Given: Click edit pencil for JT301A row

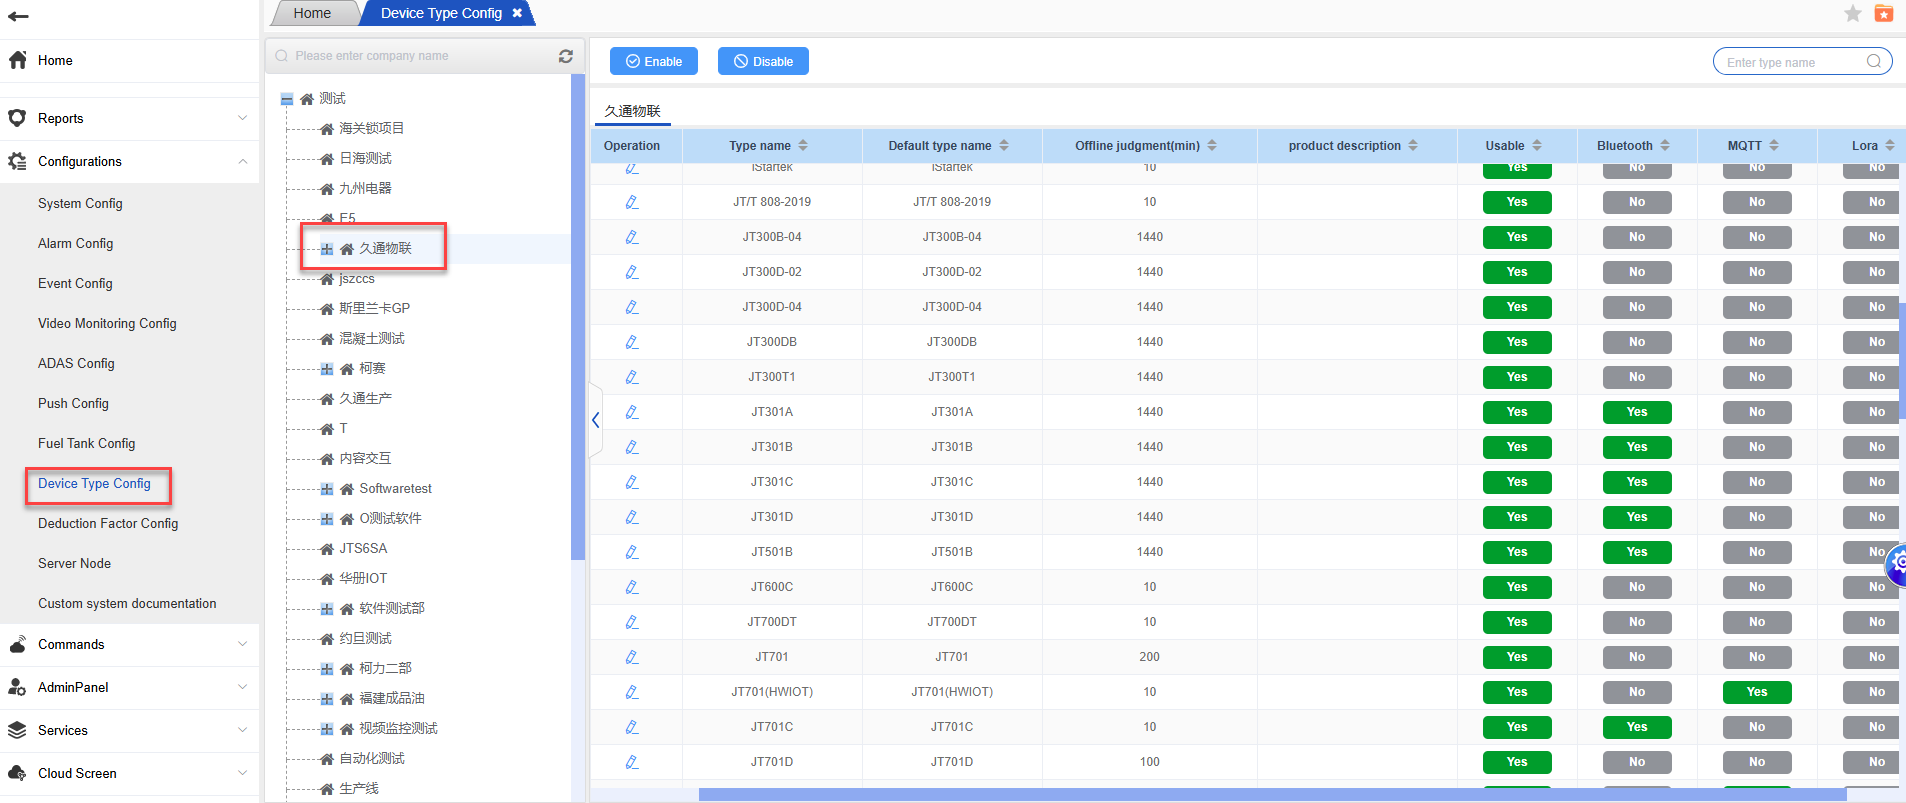Looking at the screenshot, I should point(632,412).
